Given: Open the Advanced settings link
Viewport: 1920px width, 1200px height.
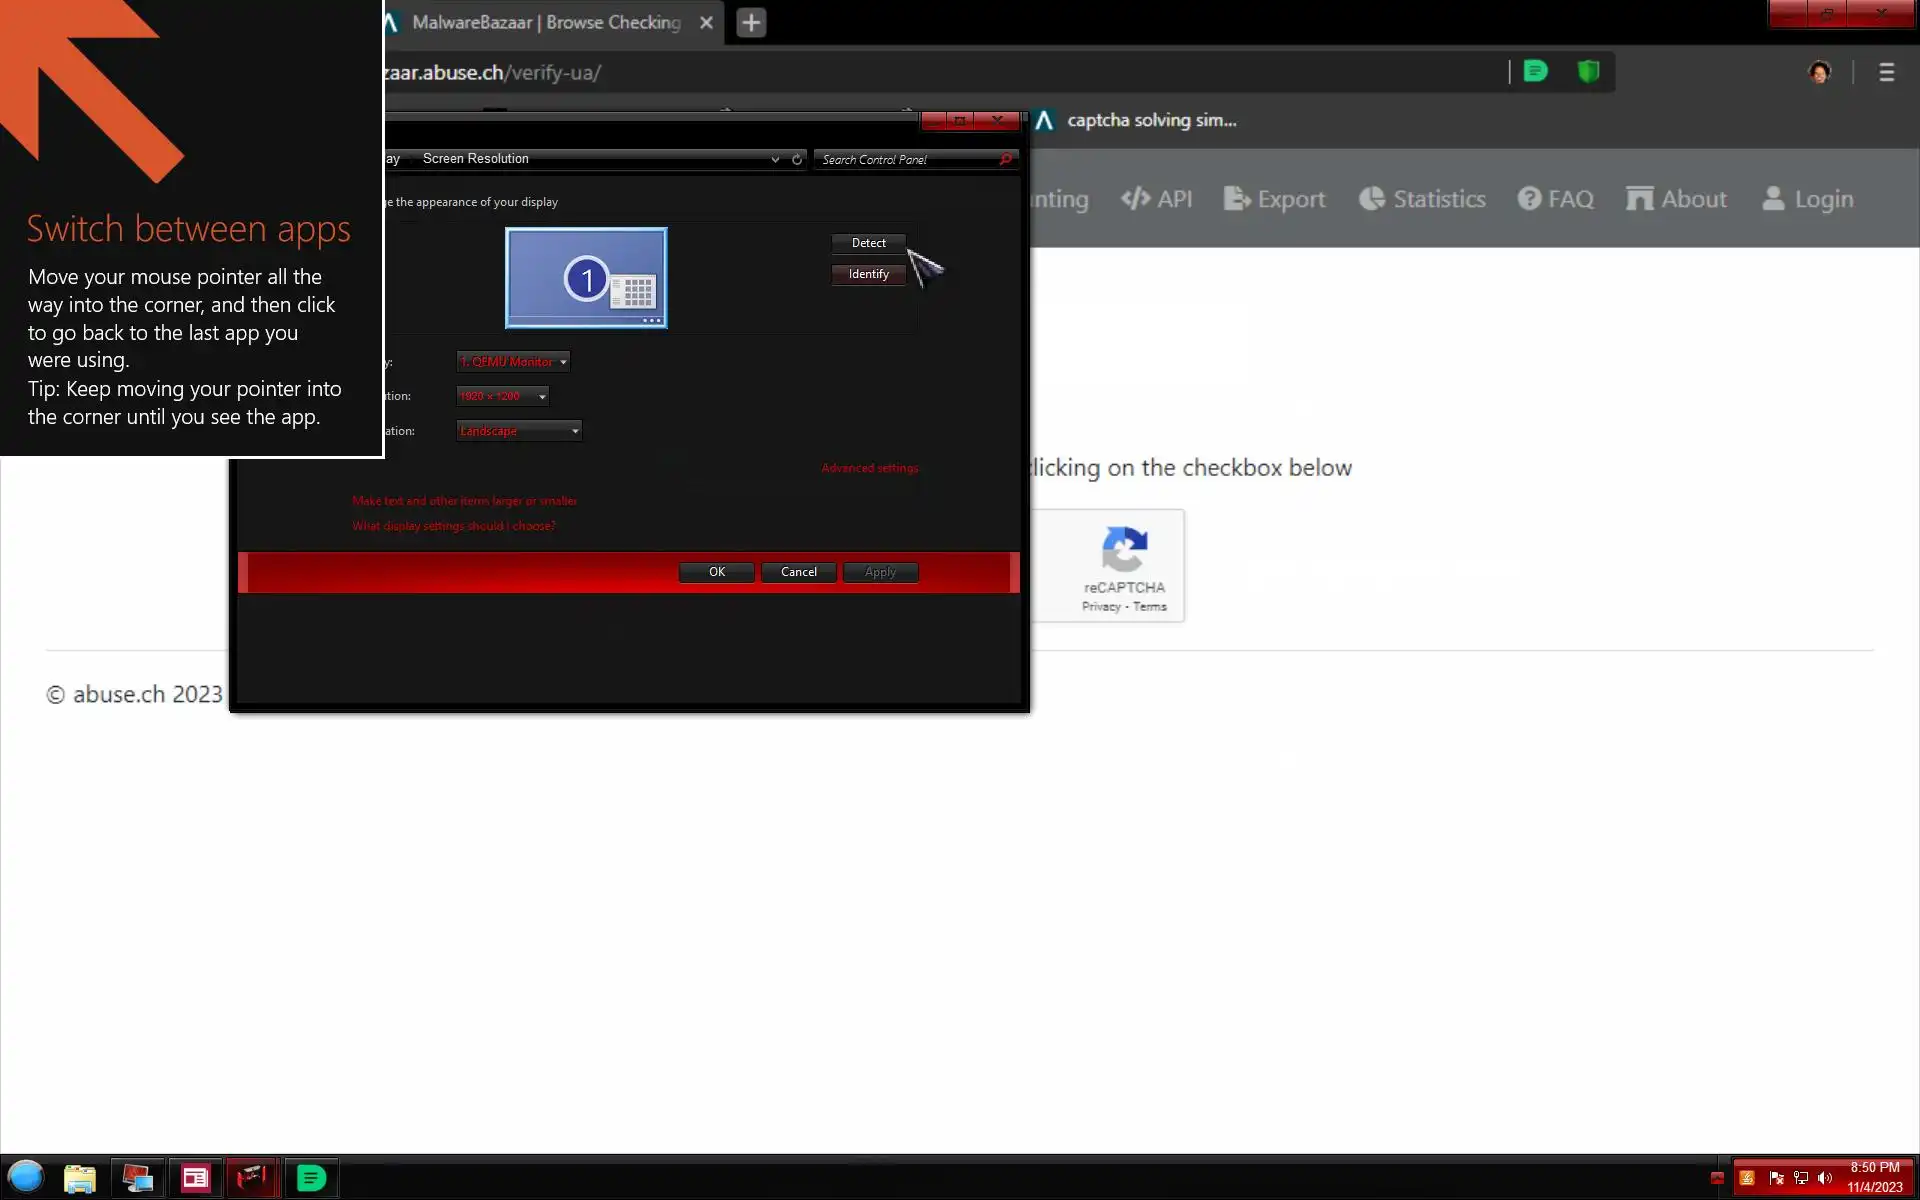Looking at the screenshot, I should [x=869, y=468].
